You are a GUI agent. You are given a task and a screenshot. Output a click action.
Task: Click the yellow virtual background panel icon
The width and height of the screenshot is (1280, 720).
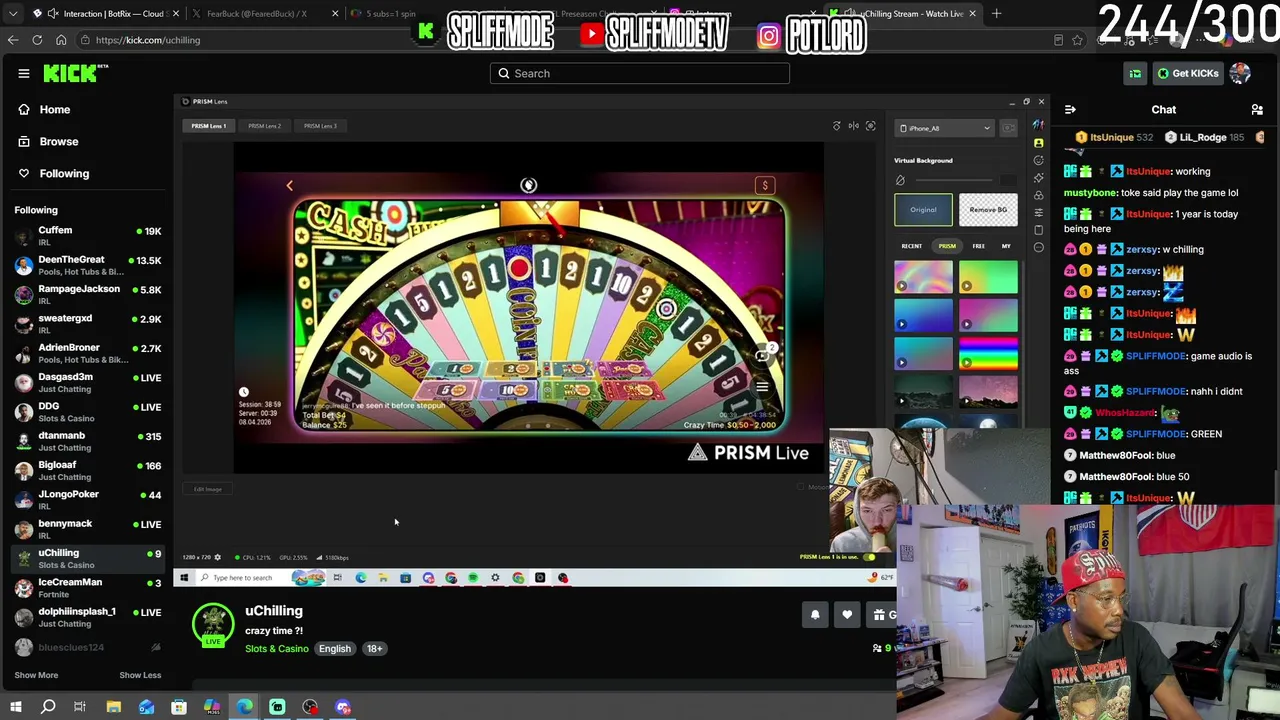tap(1039, 143)
